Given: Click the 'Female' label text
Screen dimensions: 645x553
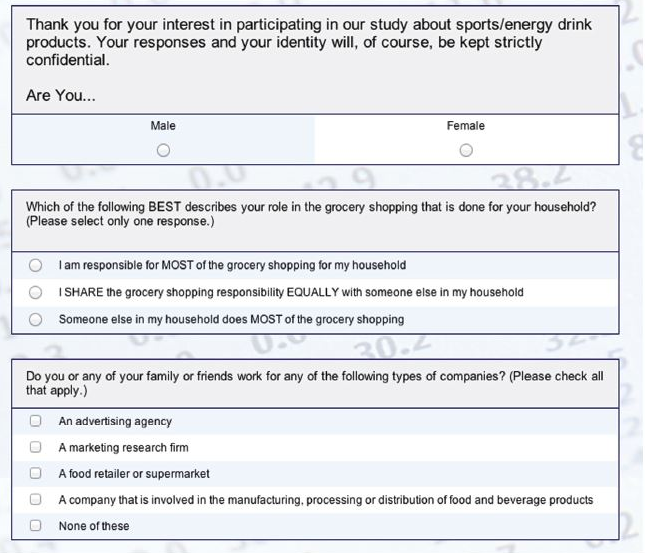Looking at the screenshot, I should [466, 126].
